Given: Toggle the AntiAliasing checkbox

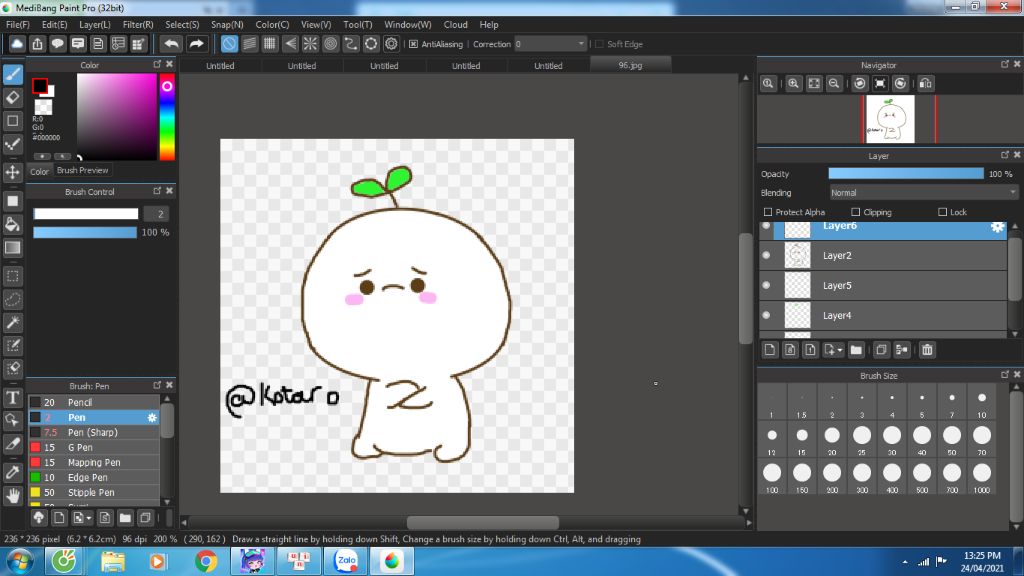Looking at the screenshot, I should (413, 44).
